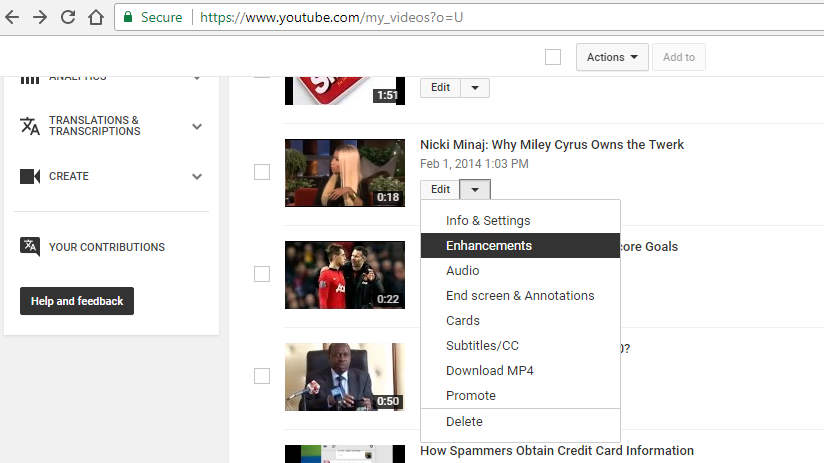Click the upload date Feb 1, 2014 text

(474, 164)
